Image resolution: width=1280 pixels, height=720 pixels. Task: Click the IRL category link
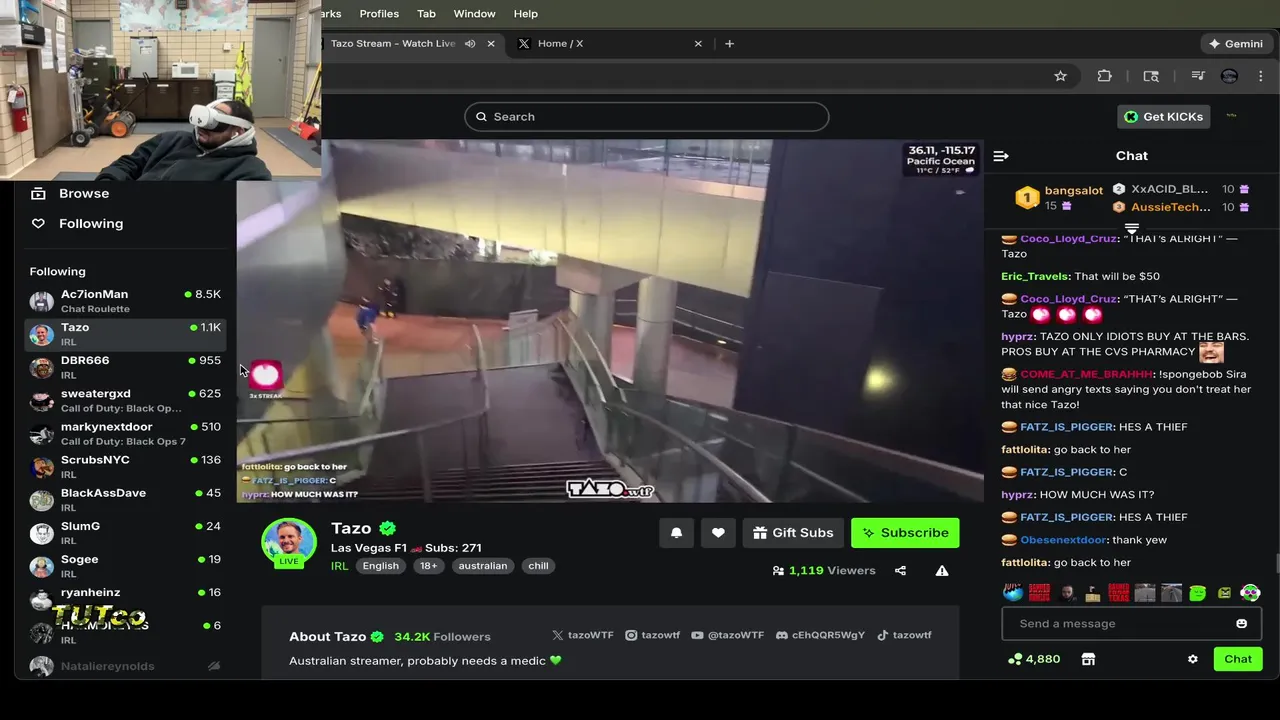pyautogui.click(x=340, y=566)
